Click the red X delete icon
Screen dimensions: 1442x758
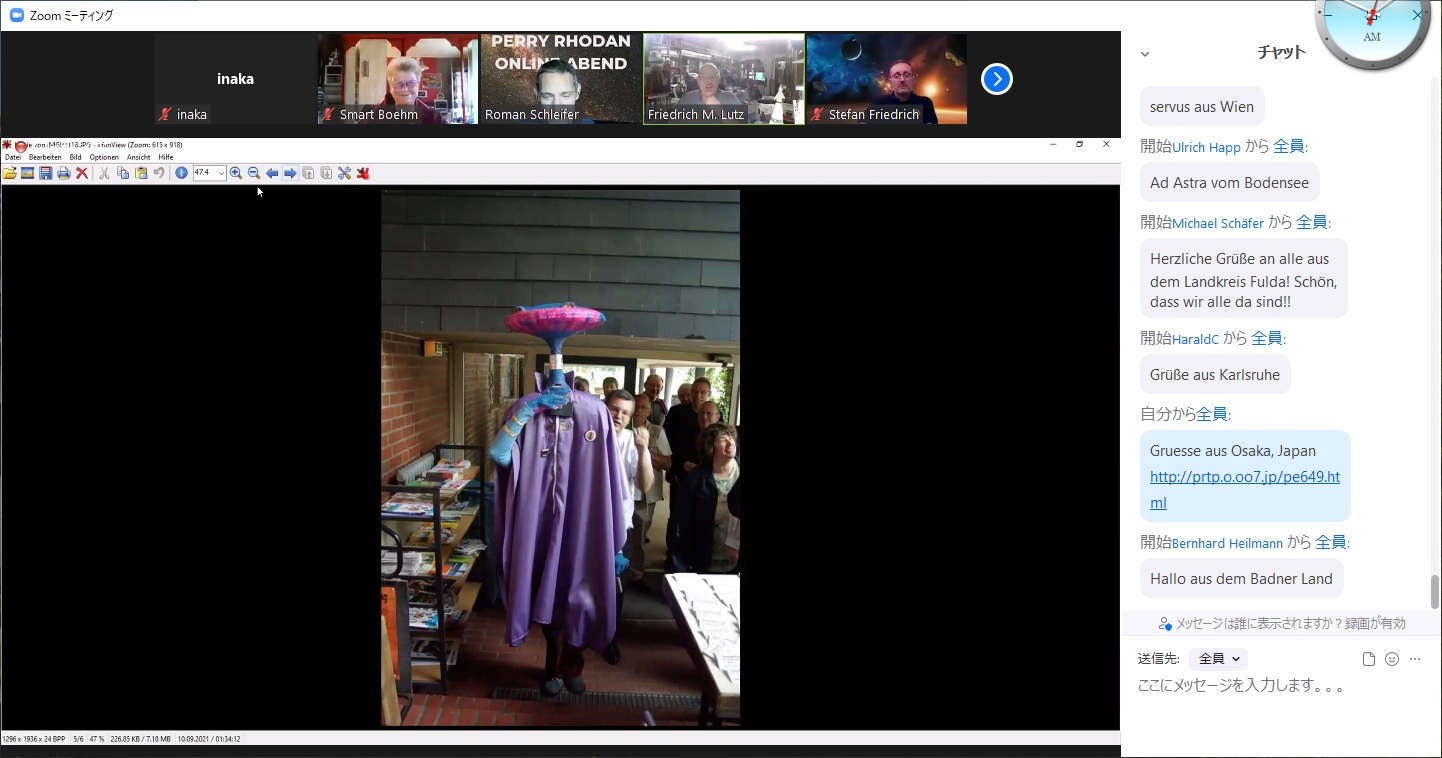point(82,173)
